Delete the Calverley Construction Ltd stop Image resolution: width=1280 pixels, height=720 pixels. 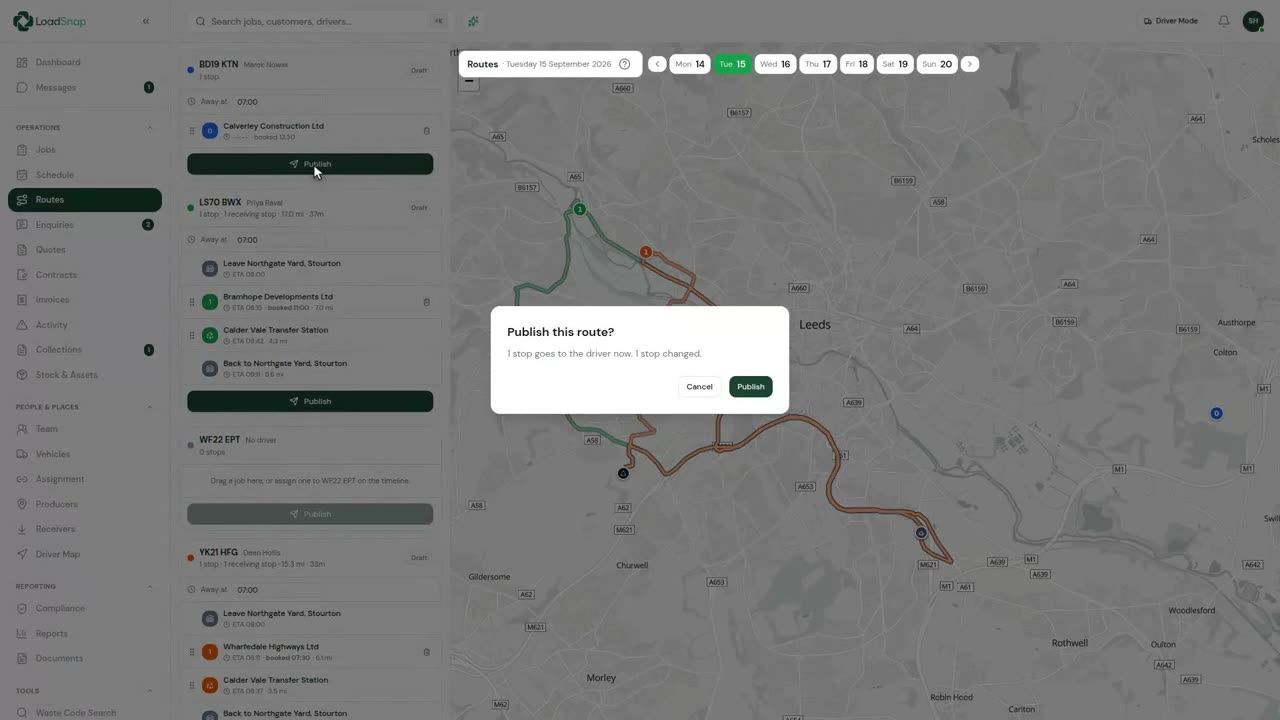click(427, 131)
